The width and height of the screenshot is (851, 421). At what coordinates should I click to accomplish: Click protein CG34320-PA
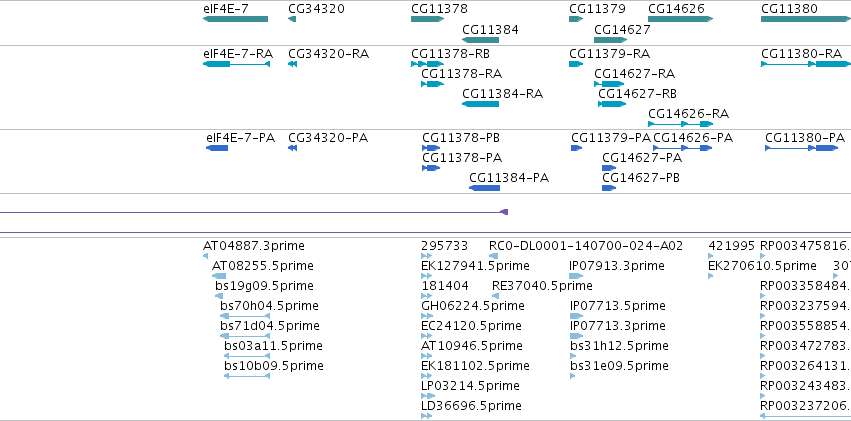pyautogui.click(x=293, y=148)
